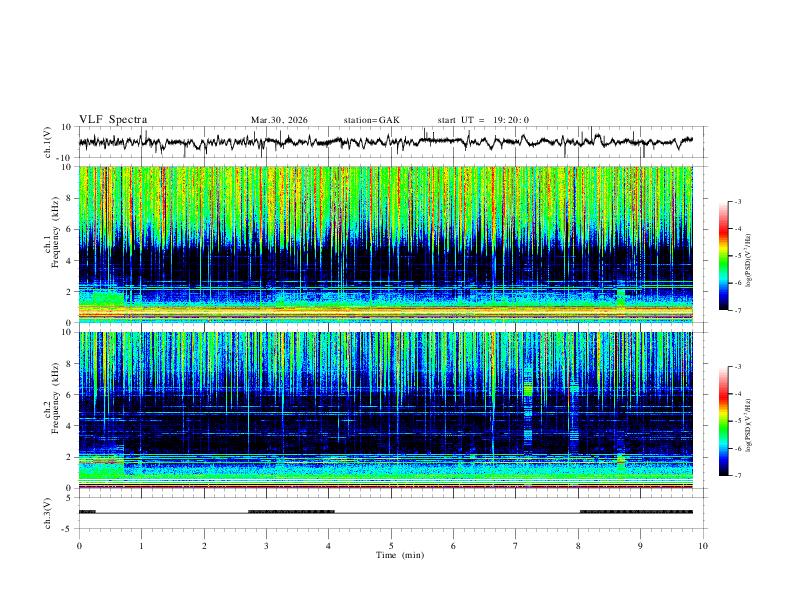Screen dimensions: 792x612
Task: Click the 2 kHz tick on ch.2 frequency axis
Action: point(69,457)
